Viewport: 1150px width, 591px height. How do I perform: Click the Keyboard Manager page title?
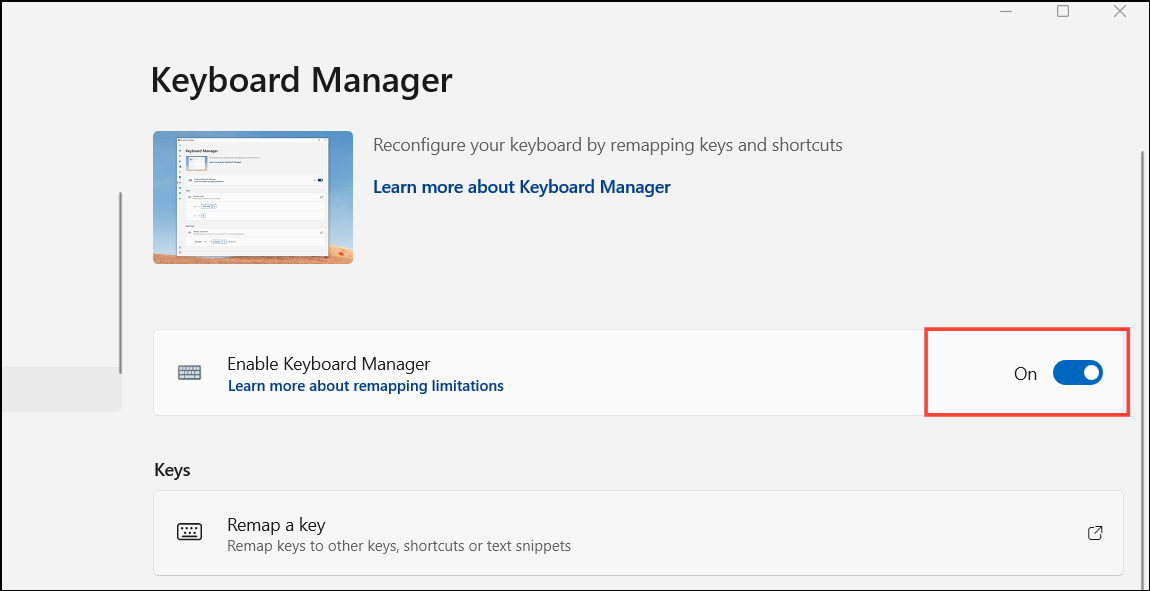302,80
